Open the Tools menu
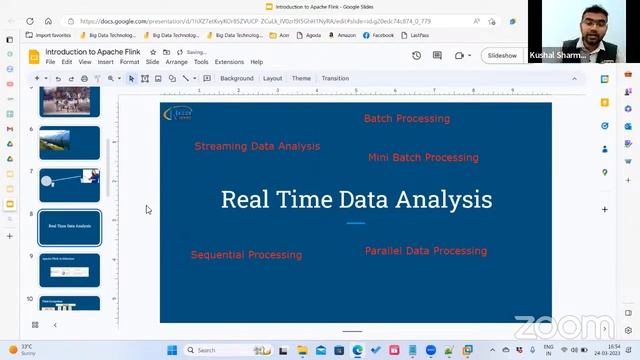 201,62
